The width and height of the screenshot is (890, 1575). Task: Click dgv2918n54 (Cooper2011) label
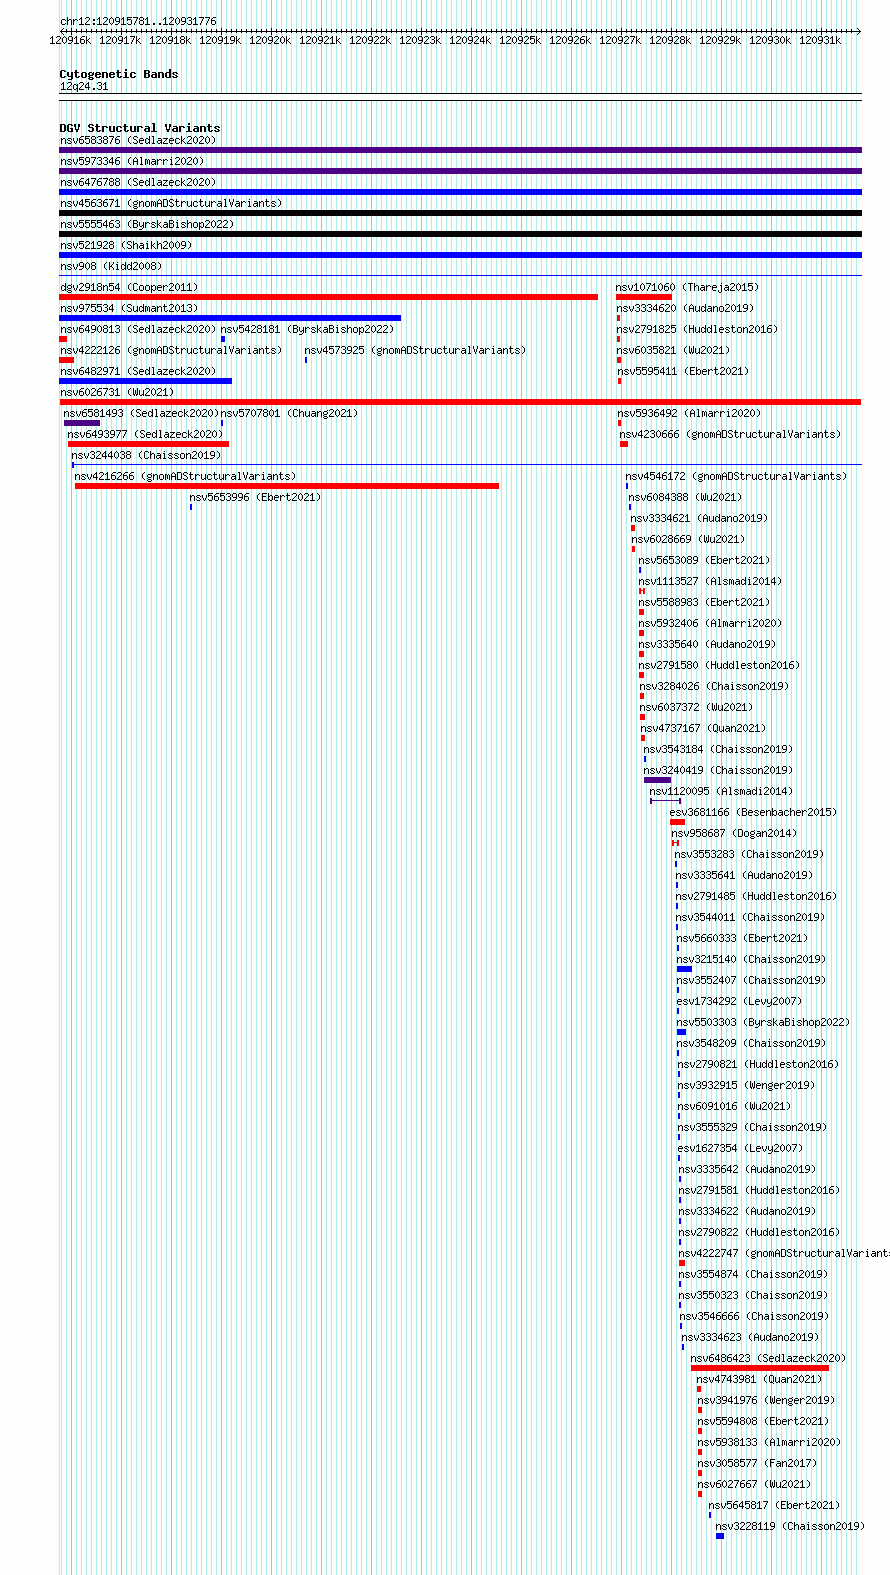129,288
